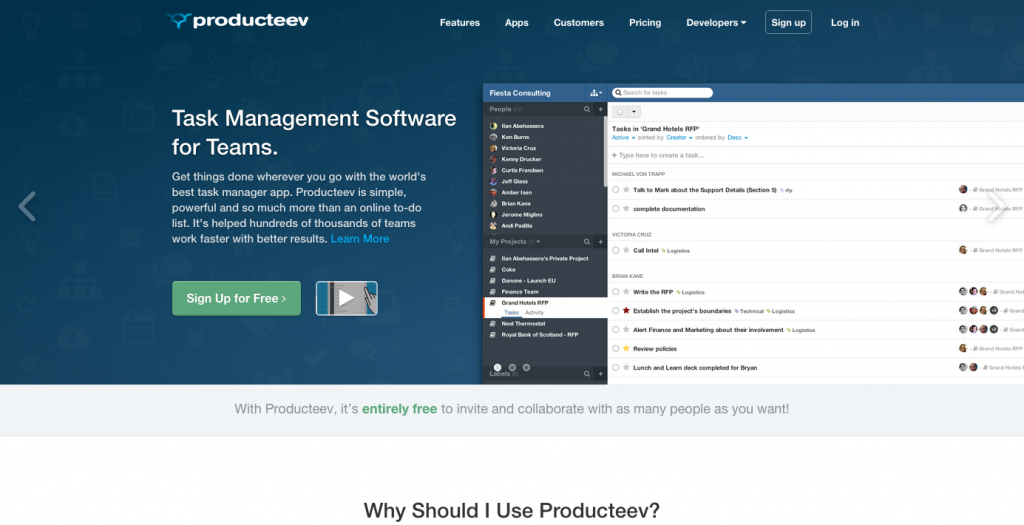
Task: Click the green Sign Up for Free button
Action: (236, 298)
